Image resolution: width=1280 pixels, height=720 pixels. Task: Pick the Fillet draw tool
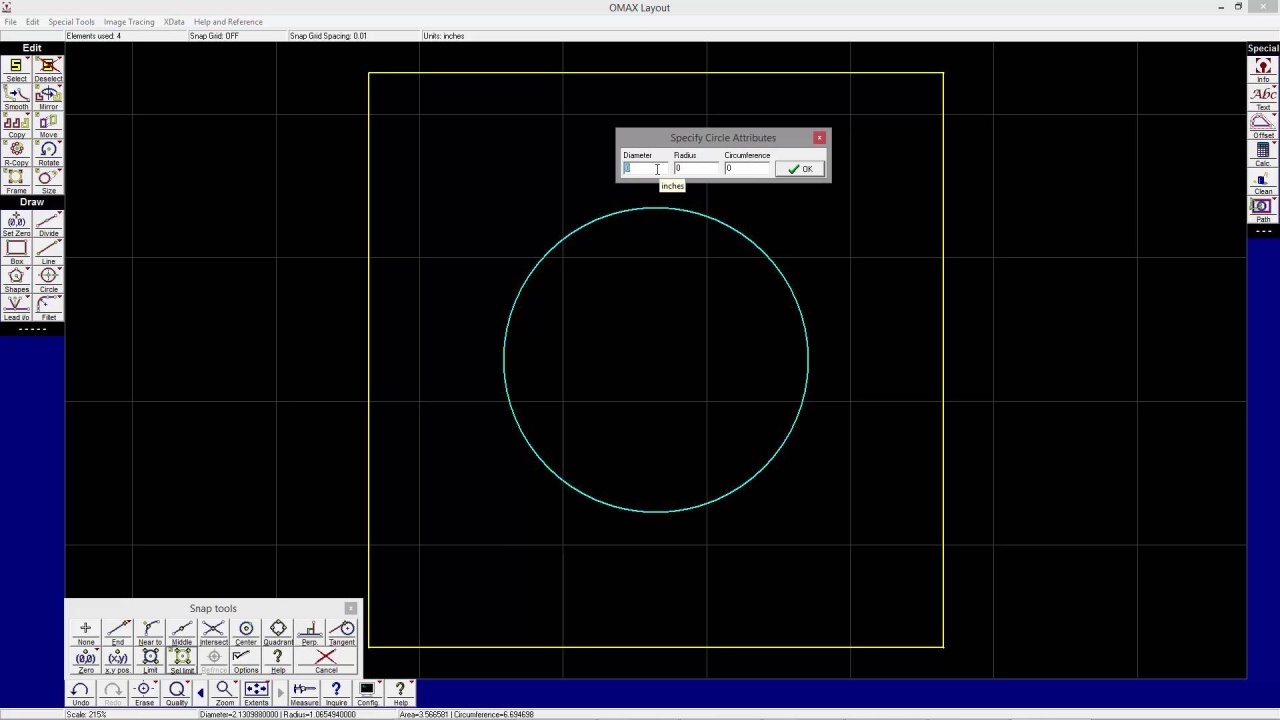tap(48, 307)
